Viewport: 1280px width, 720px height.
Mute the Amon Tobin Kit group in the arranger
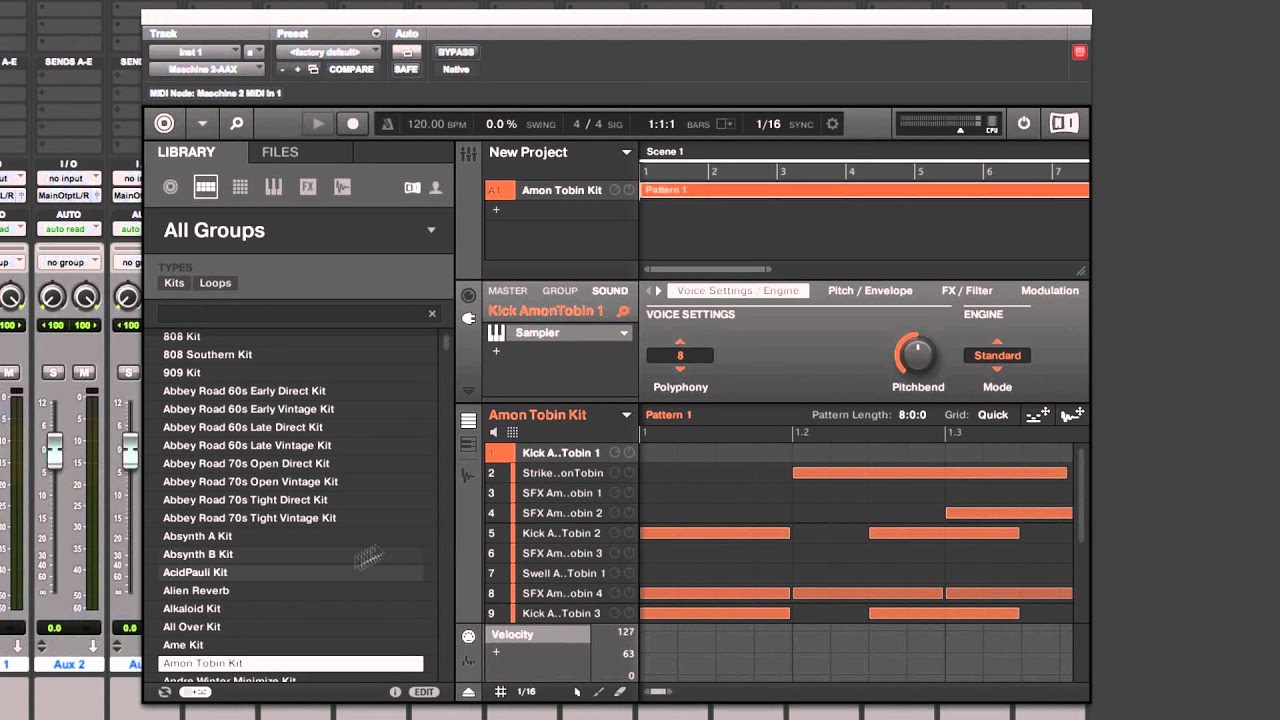point(615,190)
